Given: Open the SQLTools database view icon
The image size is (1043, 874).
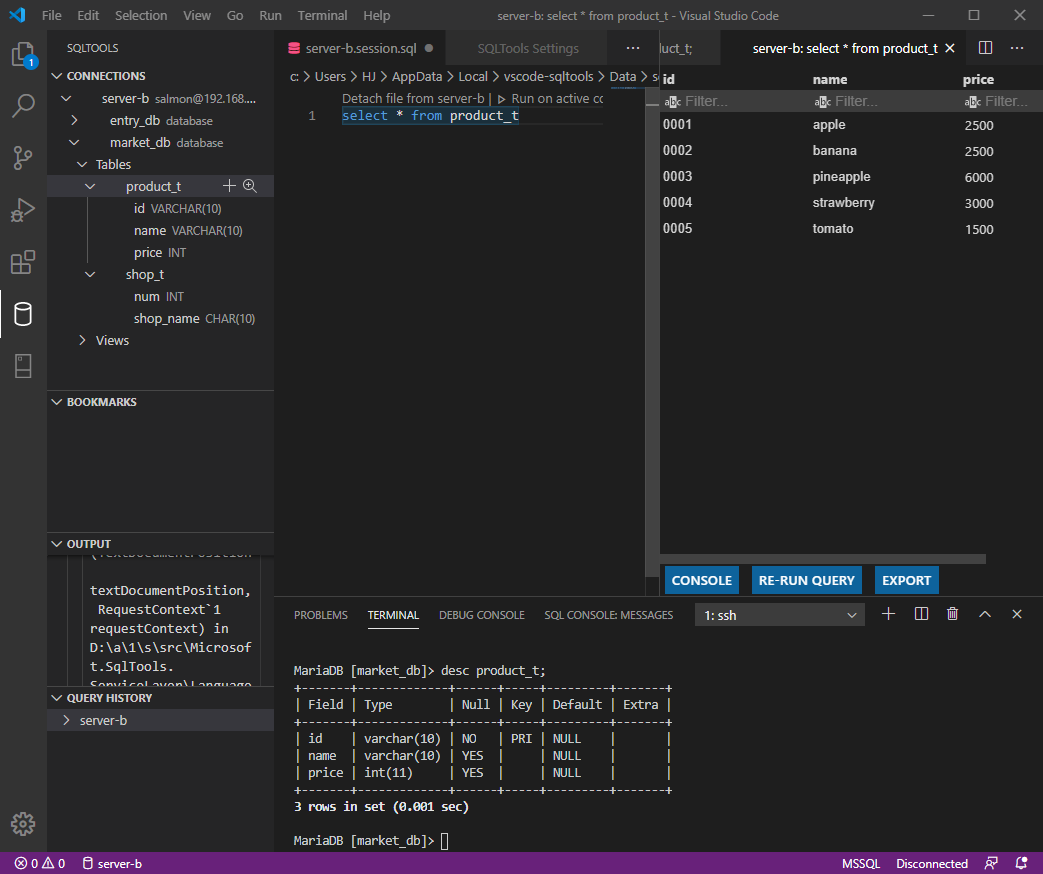Looking at the screenshot, I should pos(23,314).
